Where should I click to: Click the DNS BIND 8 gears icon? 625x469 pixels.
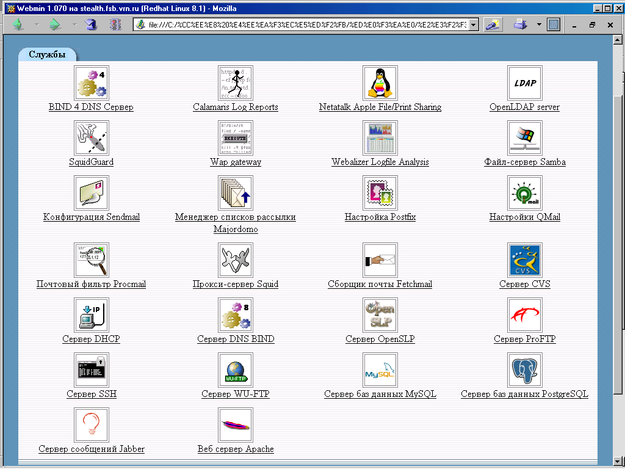click(x=236, y=315)
